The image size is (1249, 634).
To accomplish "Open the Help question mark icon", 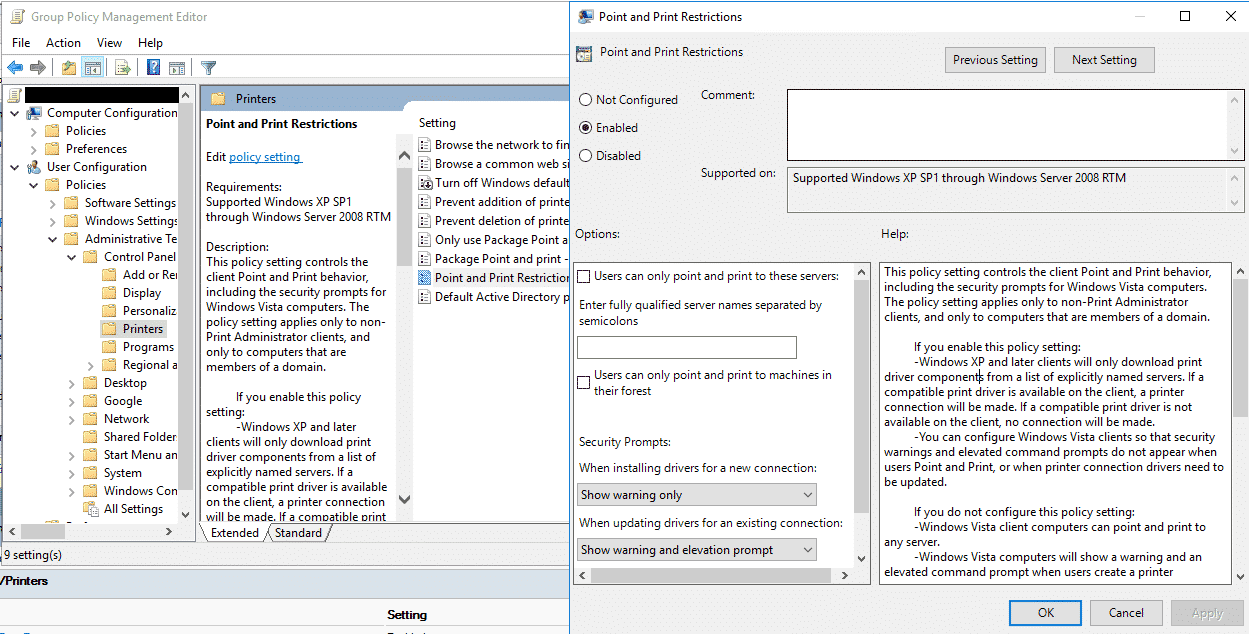I will coord(153,68).
